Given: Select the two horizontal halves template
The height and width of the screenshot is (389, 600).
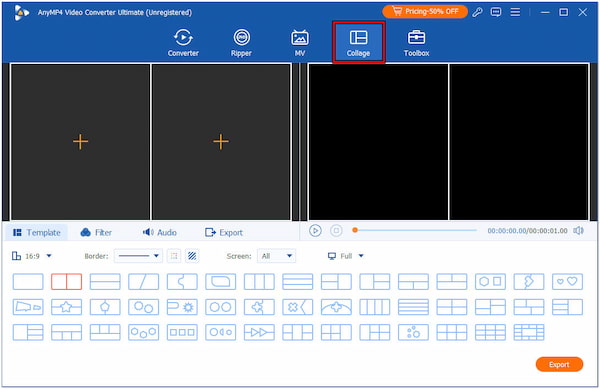Looking at the screenshot, I should point(105,282).
